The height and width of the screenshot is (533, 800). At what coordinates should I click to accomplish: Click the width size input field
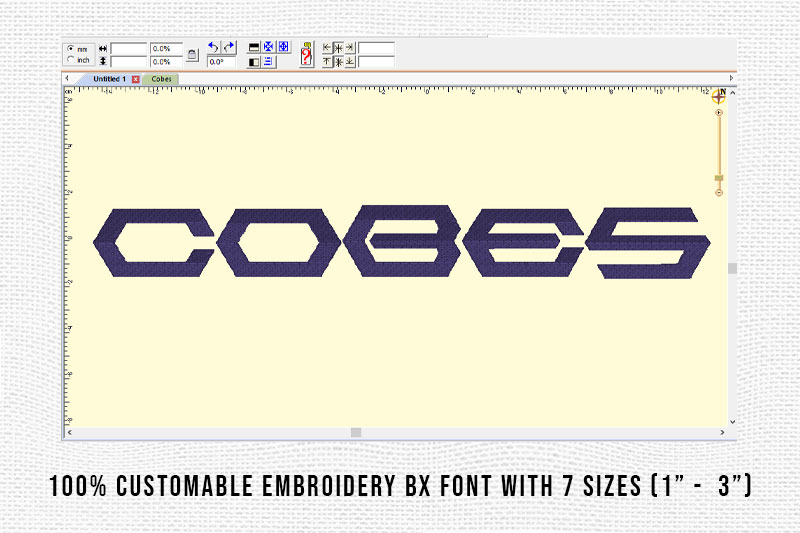[x=129, y=49]
